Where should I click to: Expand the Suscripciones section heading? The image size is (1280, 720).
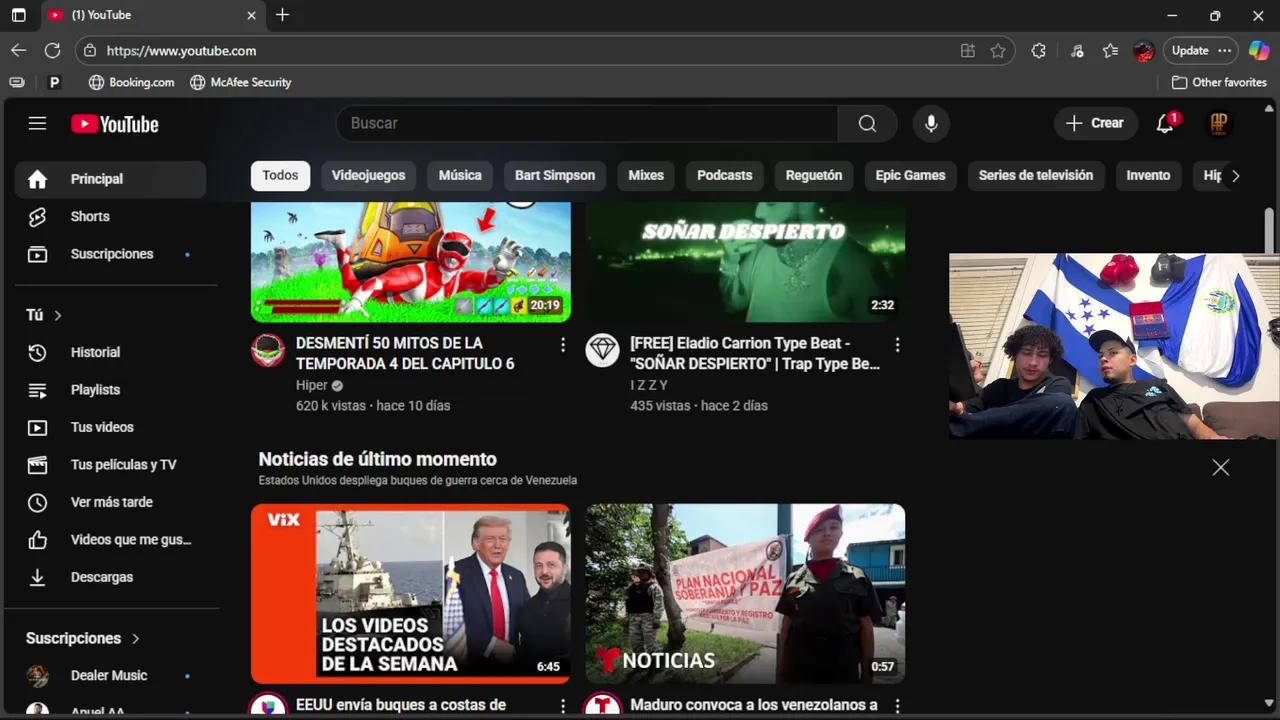[83, 638]
